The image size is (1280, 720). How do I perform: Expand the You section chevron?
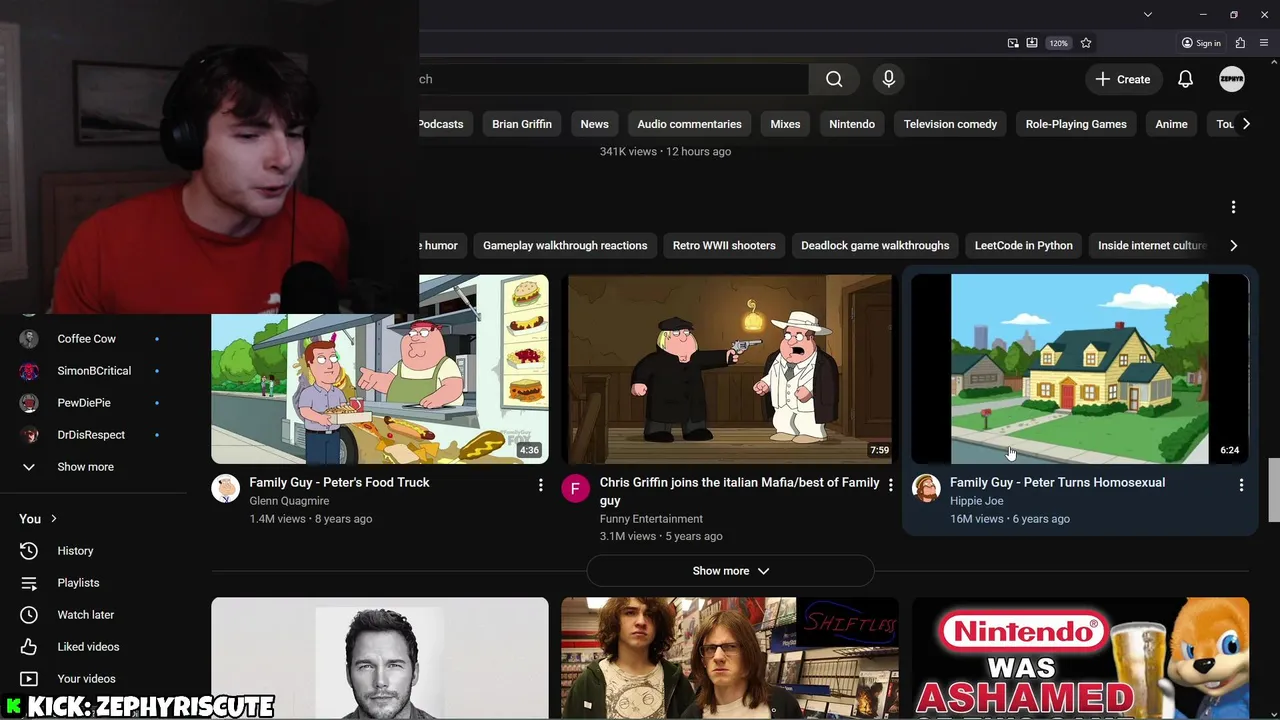pyautogui.click(x=54, y=519)
